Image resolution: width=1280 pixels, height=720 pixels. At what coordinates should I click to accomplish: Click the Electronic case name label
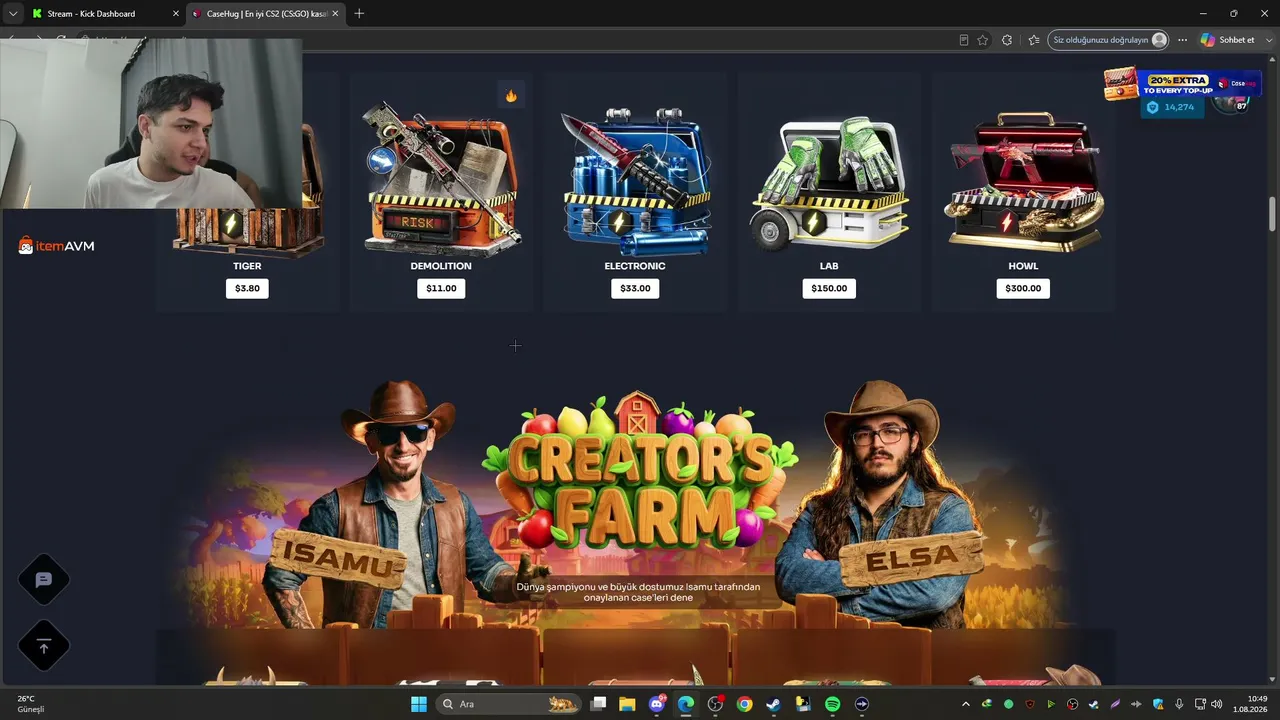tap(635, 266)
